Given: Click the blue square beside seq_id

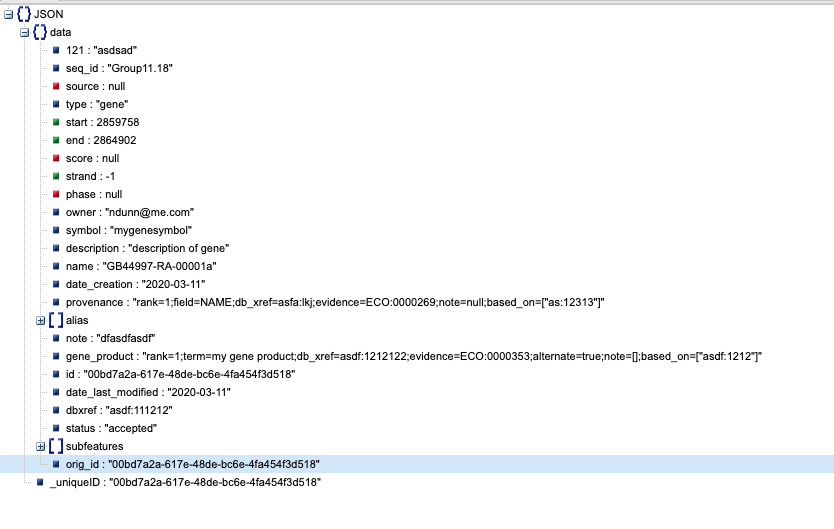Looking at the screenshot, I should click(56, 69).
